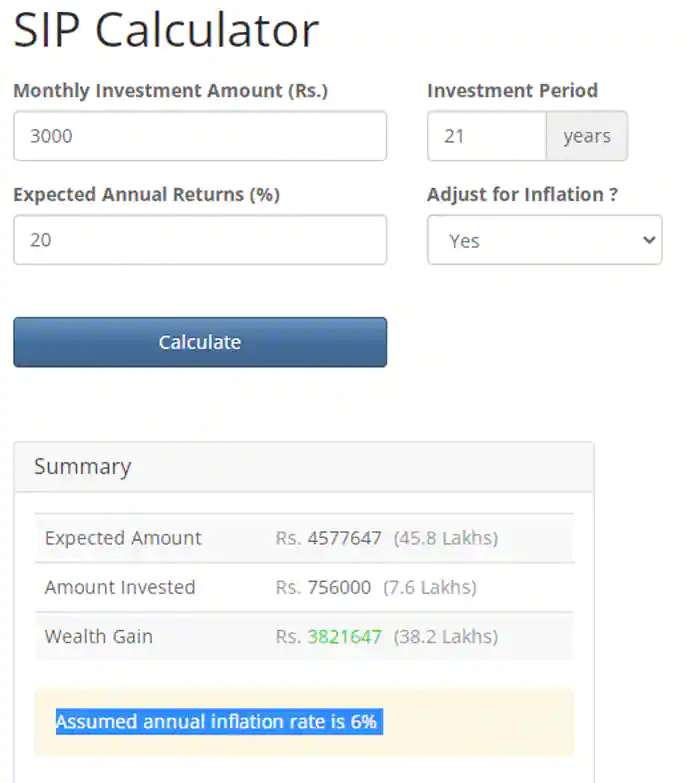Click the highlighted assumed inflation rate text
The height and width of the screenshot is (783, 700).
pyautogui.click(x=219, y=722)
